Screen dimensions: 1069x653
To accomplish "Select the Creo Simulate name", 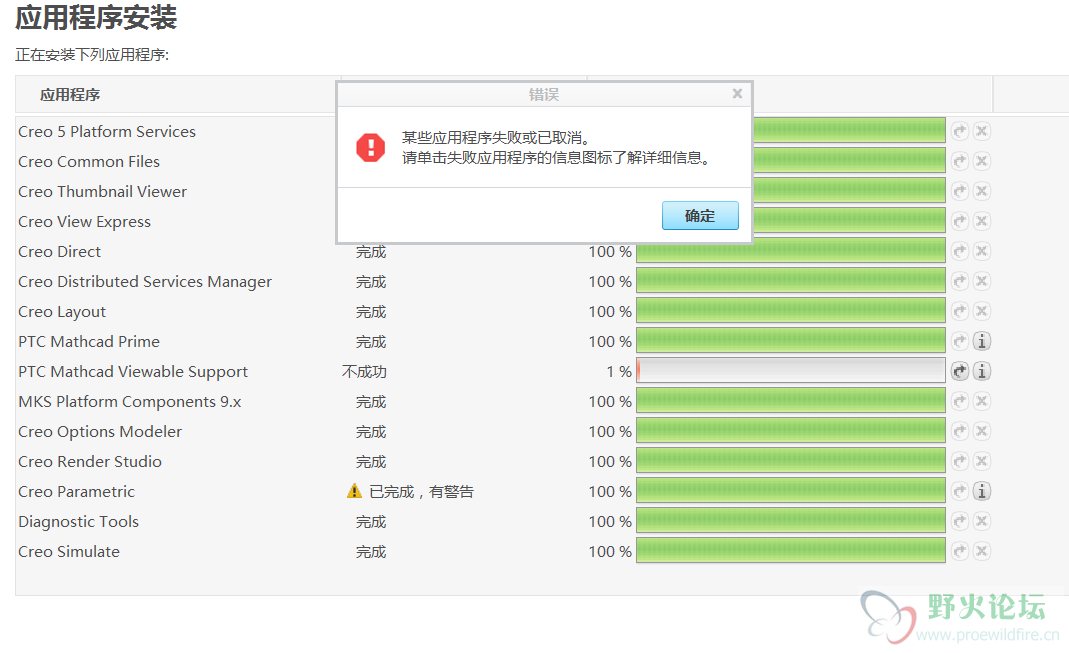I will [x=69, y=551].
